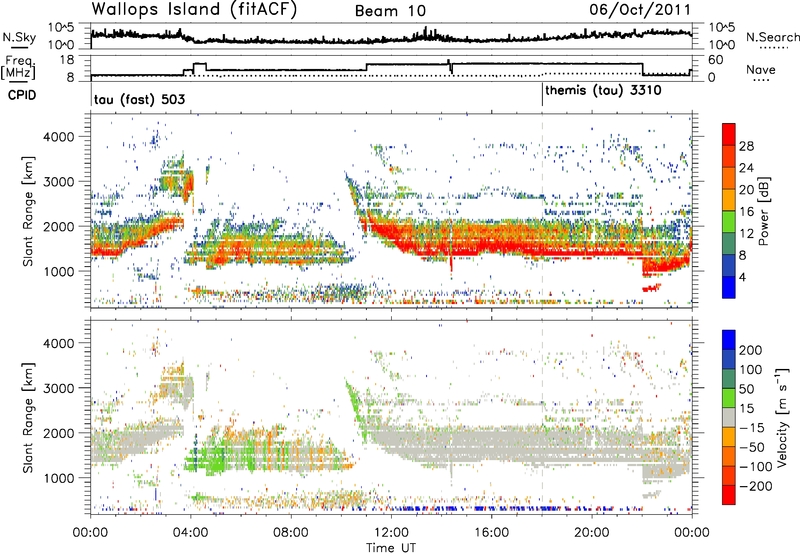Select the "Beam 10" label
Image resolution: width=800 pixels, height=554 pixels.
click(x=390, y=11)
